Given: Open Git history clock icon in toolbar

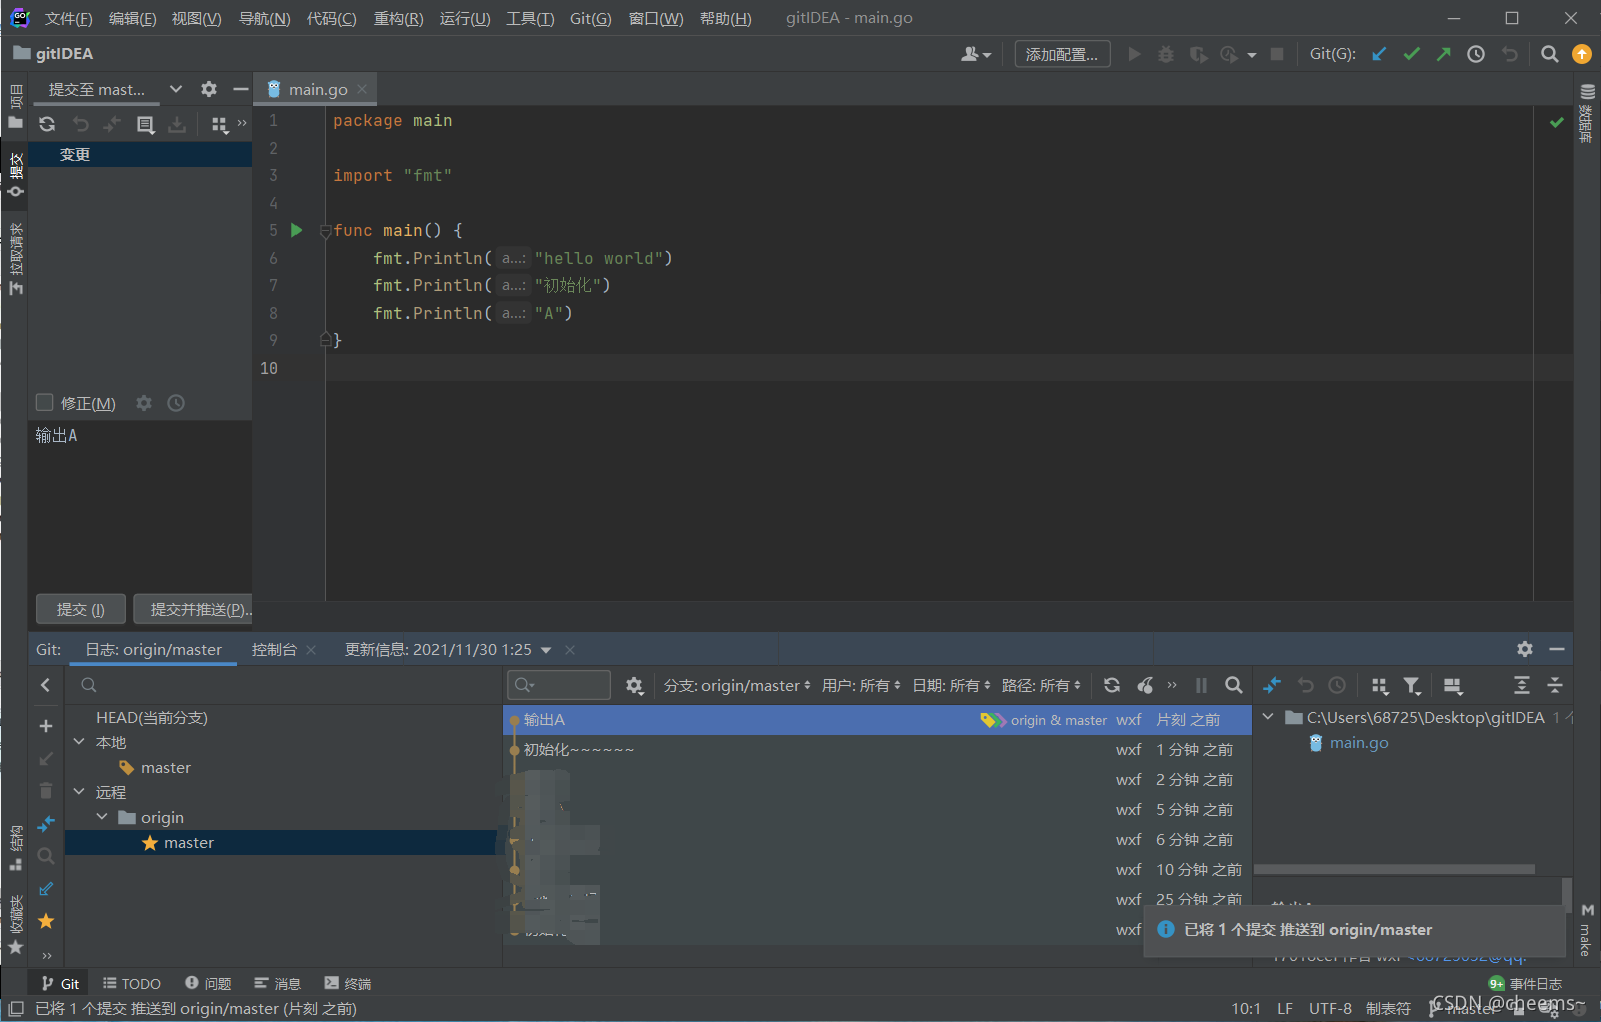Looking at the screenshot, I should (1476, 54).
